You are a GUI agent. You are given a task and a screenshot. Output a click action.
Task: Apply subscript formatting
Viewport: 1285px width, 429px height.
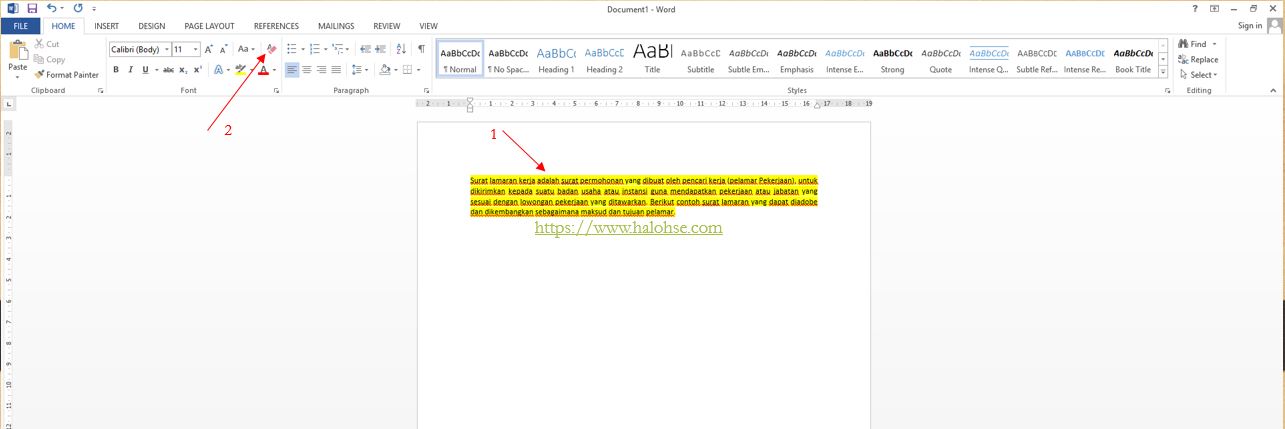[x=183, y=70]
